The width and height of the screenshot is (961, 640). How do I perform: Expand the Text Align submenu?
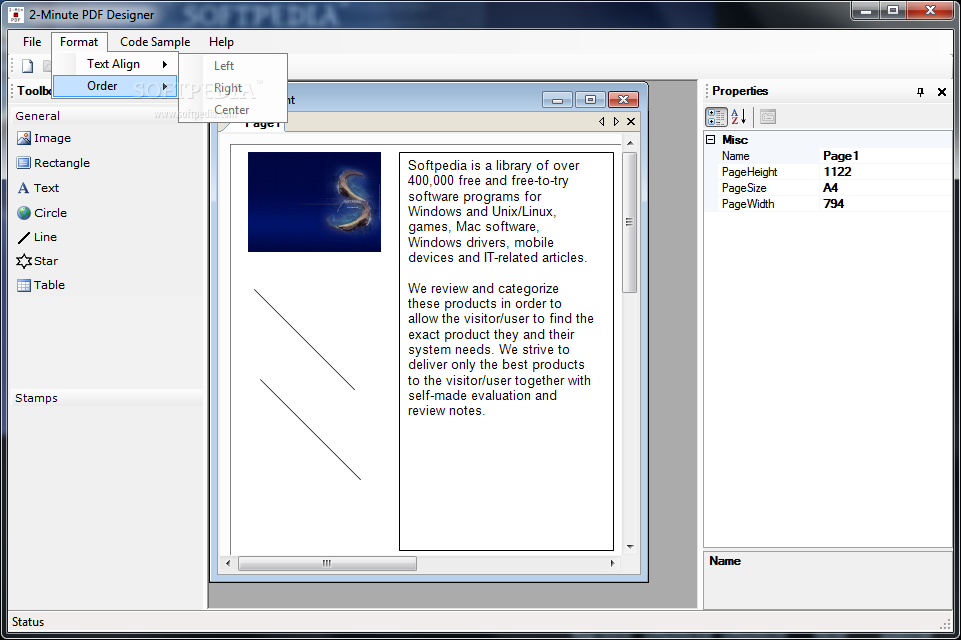coord(115,64)
